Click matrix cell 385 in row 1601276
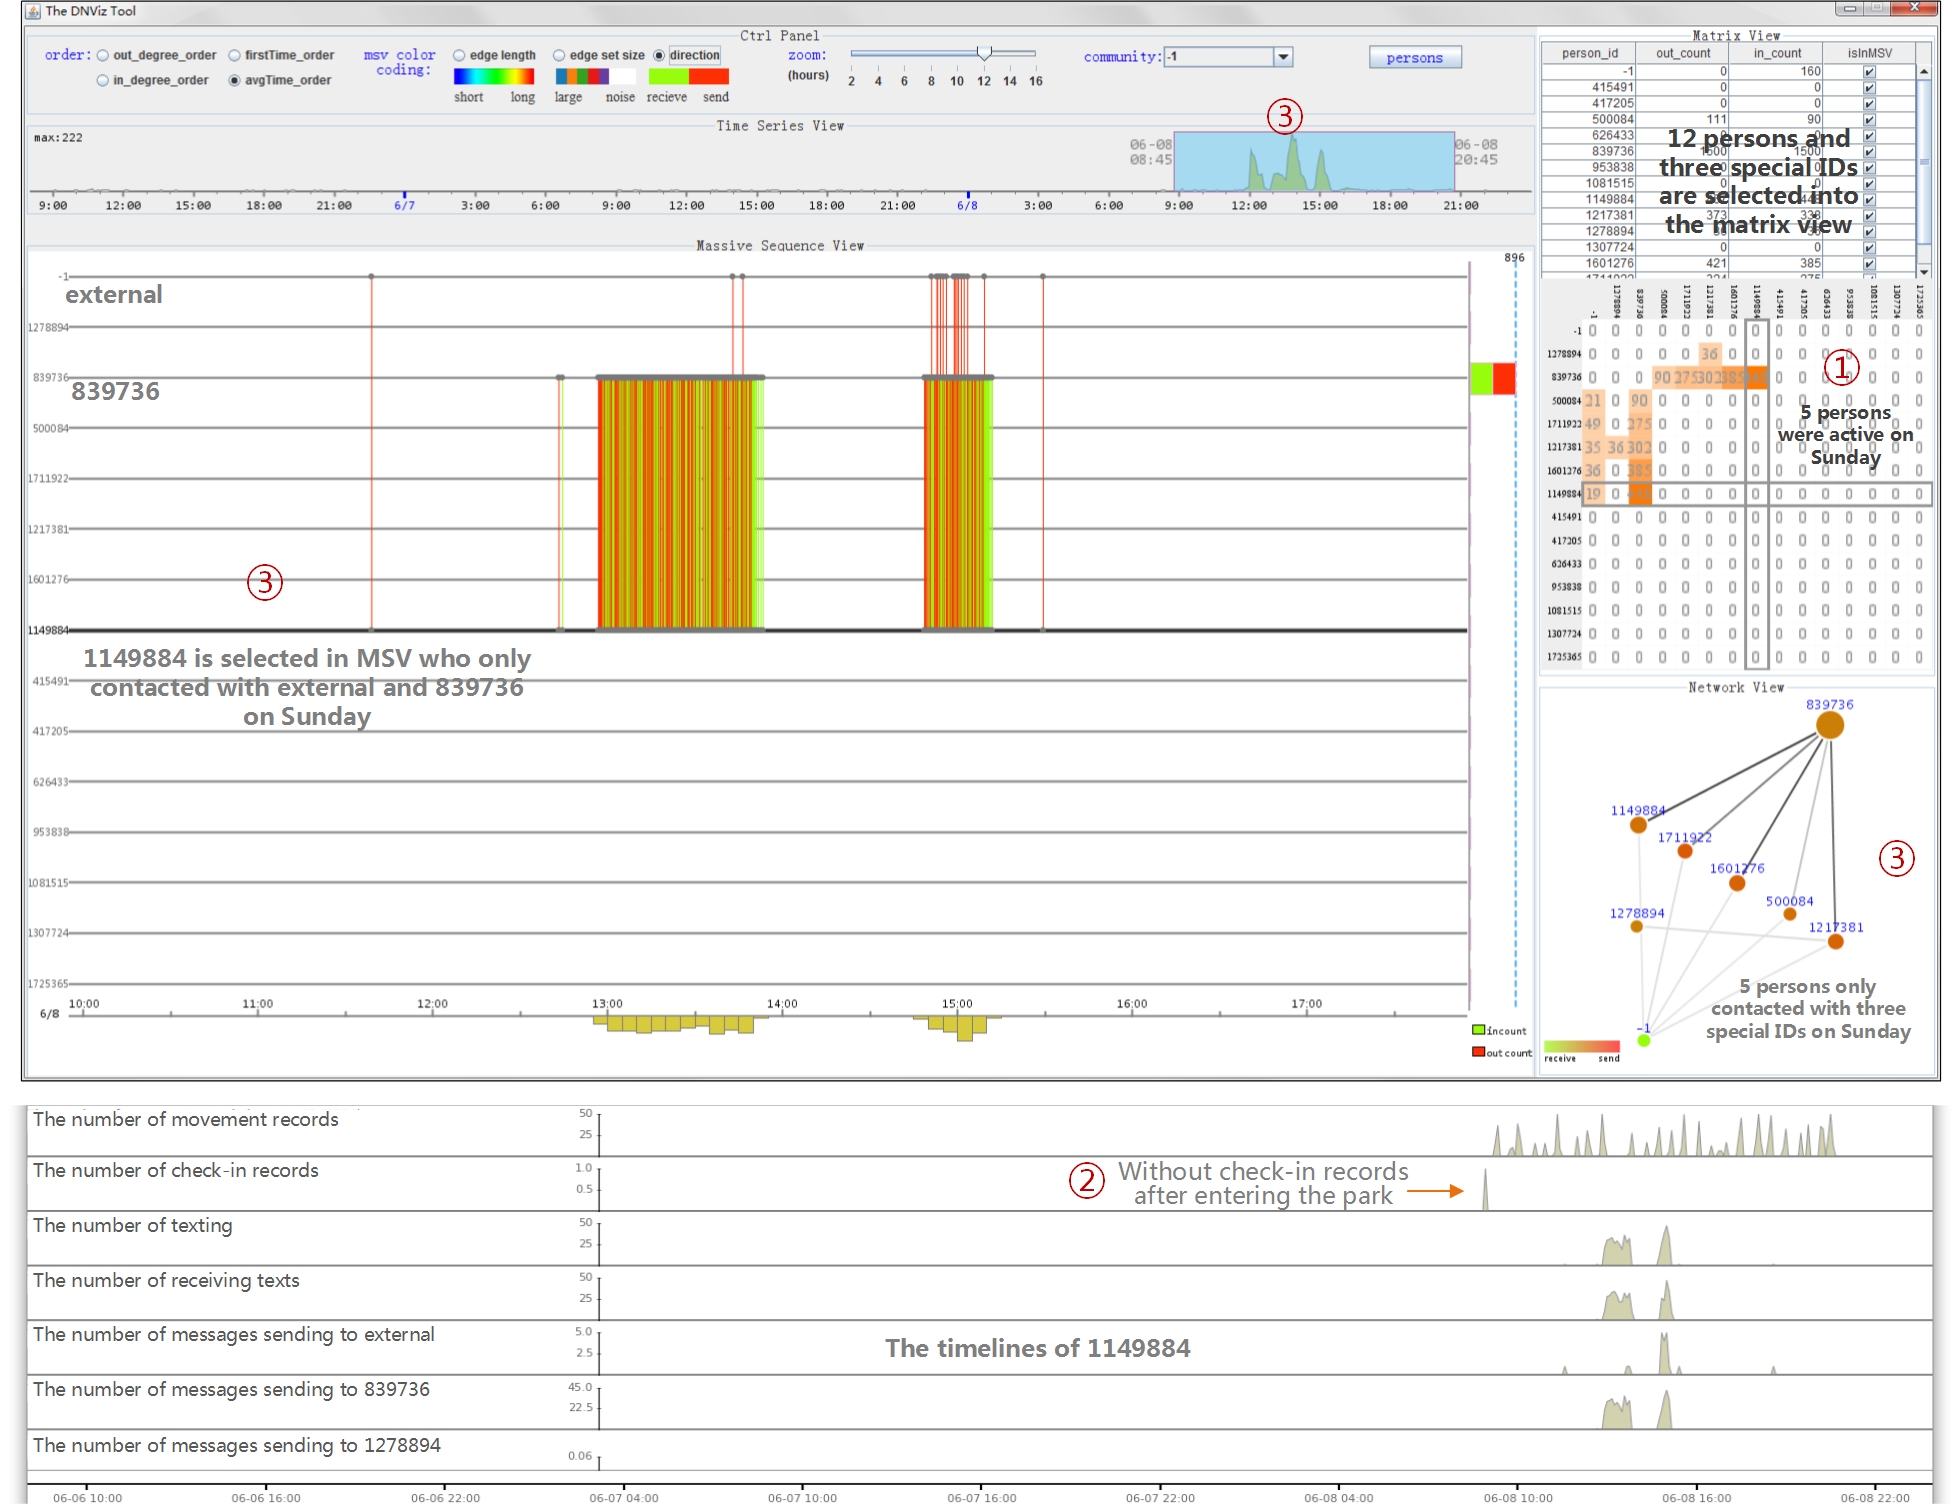This screenshot has width=1960, height=1504. point(1639,470)
